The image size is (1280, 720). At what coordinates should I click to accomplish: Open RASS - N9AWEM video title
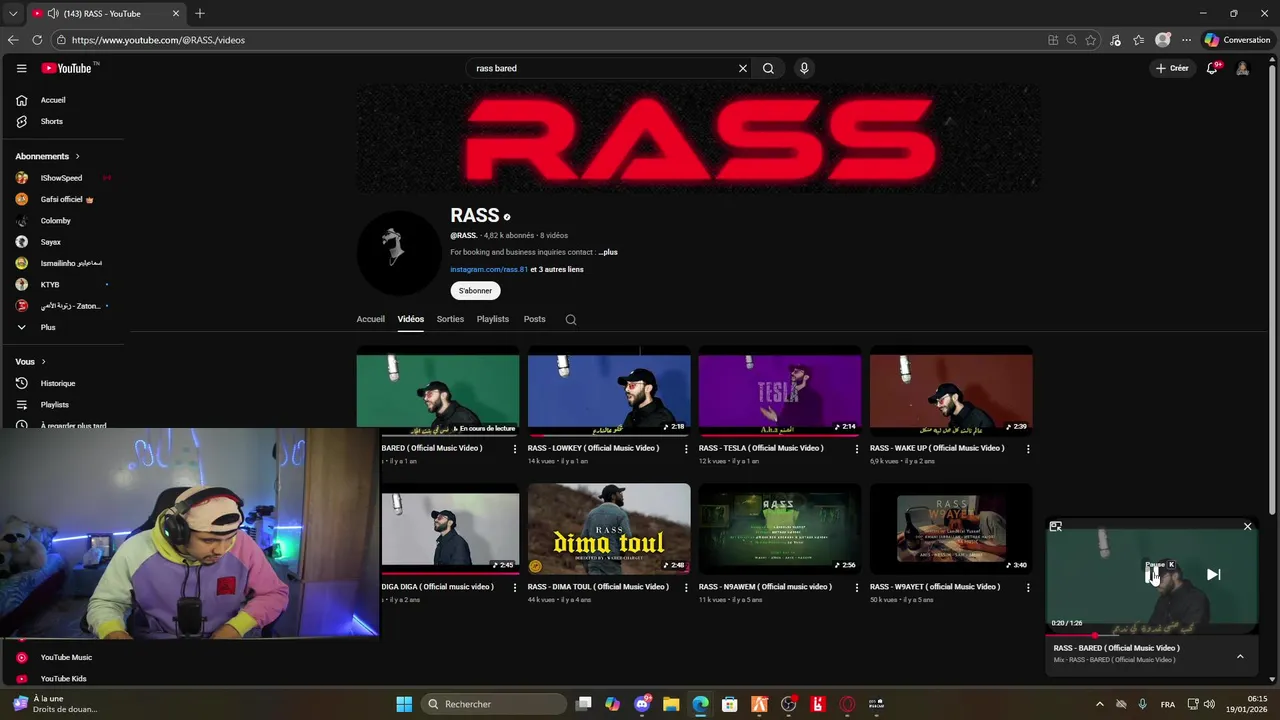click(x=765, y=587)
